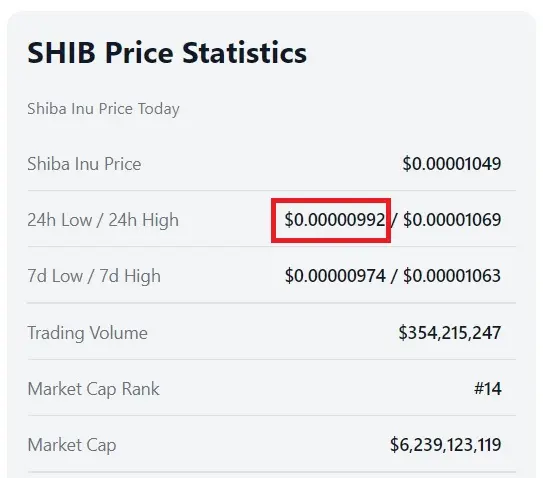Click the Shiba Inu Price label
543x478 pixels.
click(84, 164)
